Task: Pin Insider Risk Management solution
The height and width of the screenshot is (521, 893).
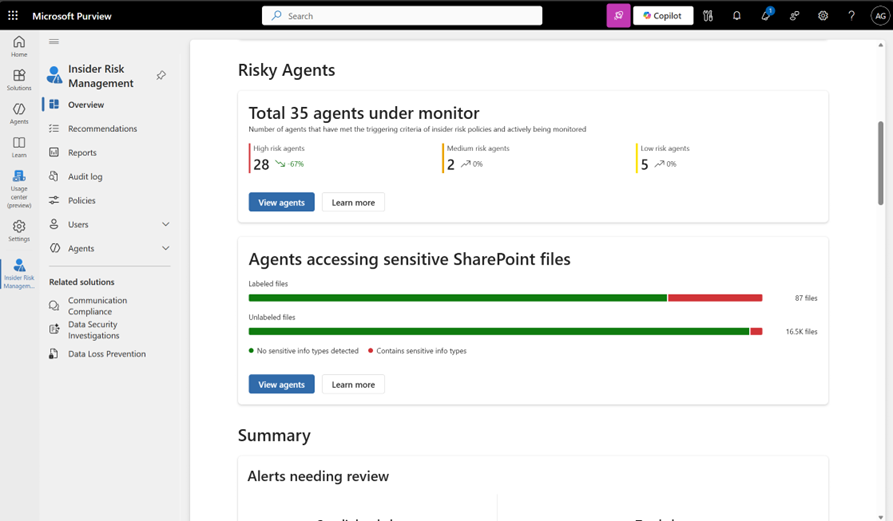Action: tap(161, 75)
